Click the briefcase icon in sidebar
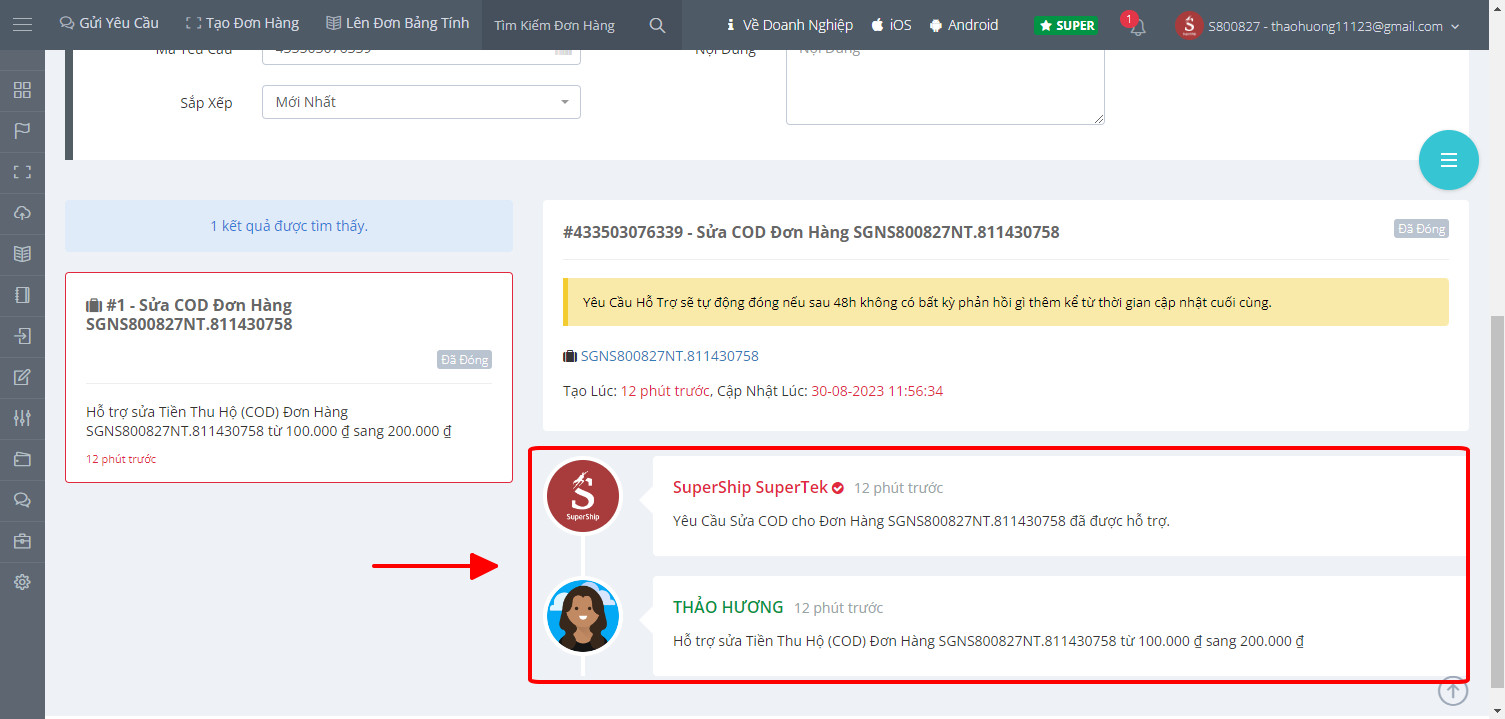Screen dimensions: 1505x719 click(22, 541)
